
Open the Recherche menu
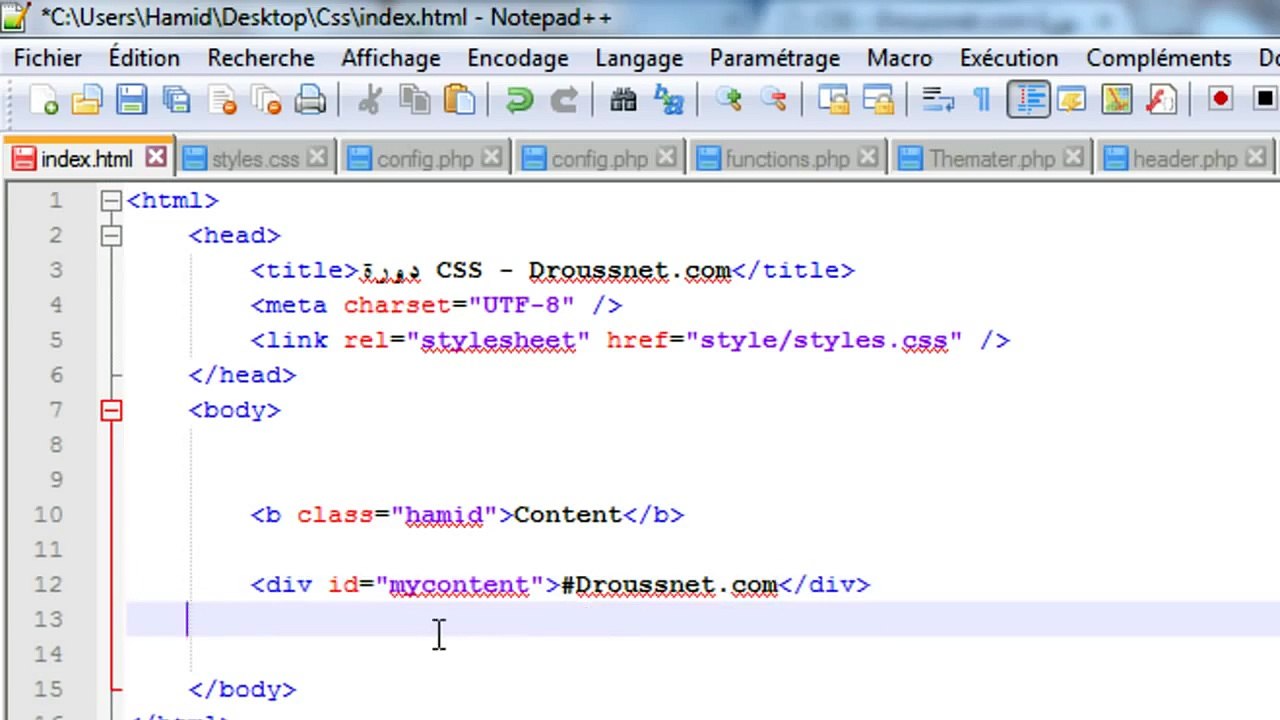coord(261,58)
